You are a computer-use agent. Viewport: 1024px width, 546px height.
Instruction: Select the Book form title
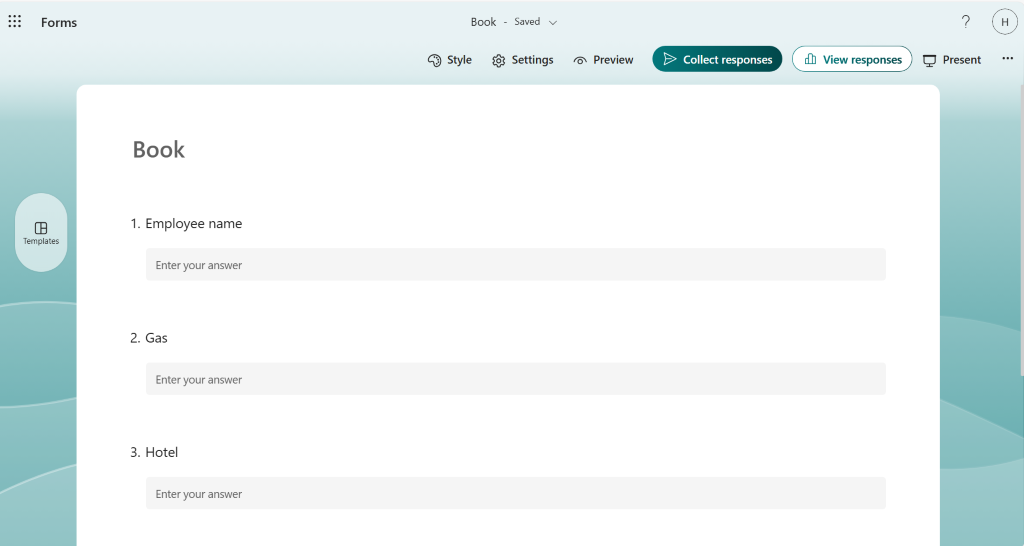coord(159,150)
